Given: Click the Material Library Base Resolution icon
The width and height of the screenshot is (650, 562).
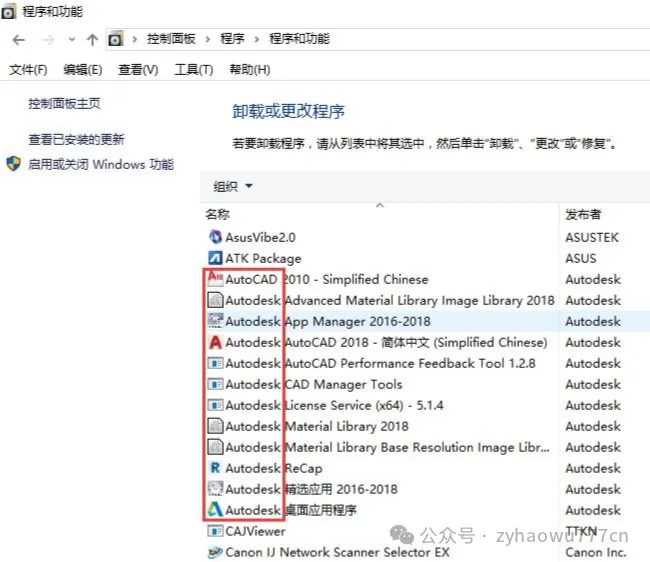Looking at the screenshot, I should (x=215, y=447).
